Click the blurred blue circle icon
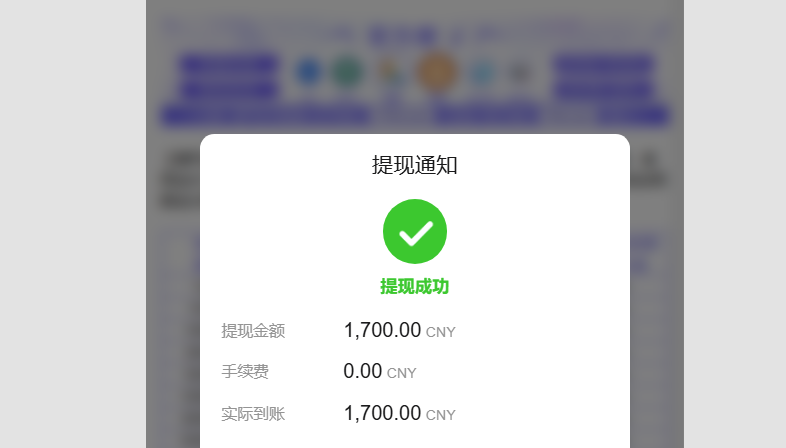Viewport: 786px width, 448px height. coord(308,71)
